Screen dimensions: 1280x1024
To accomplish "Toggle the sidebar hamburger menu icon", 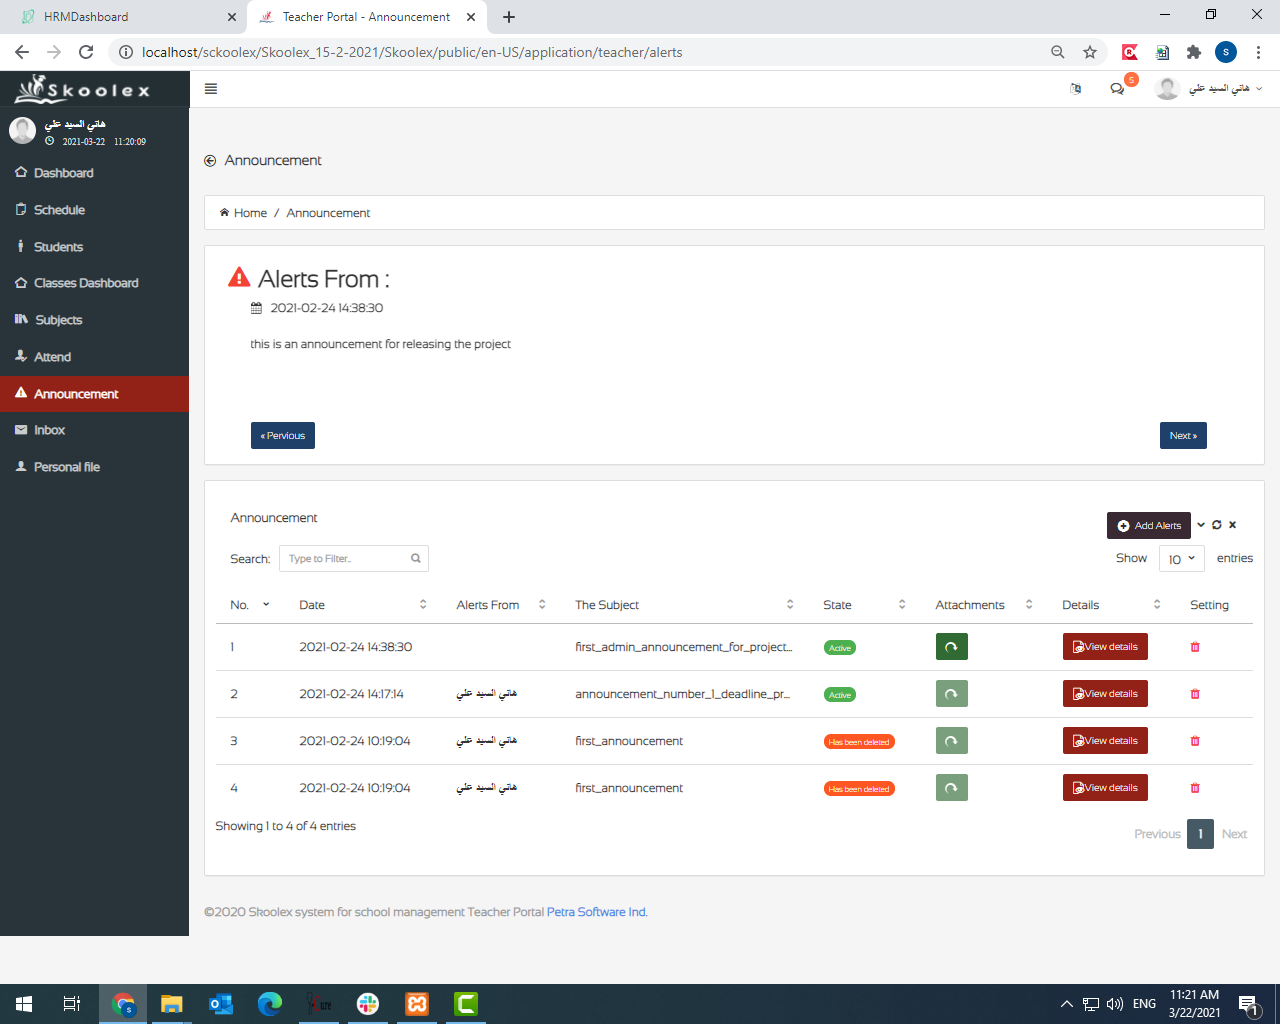I will tap(210, 89).
